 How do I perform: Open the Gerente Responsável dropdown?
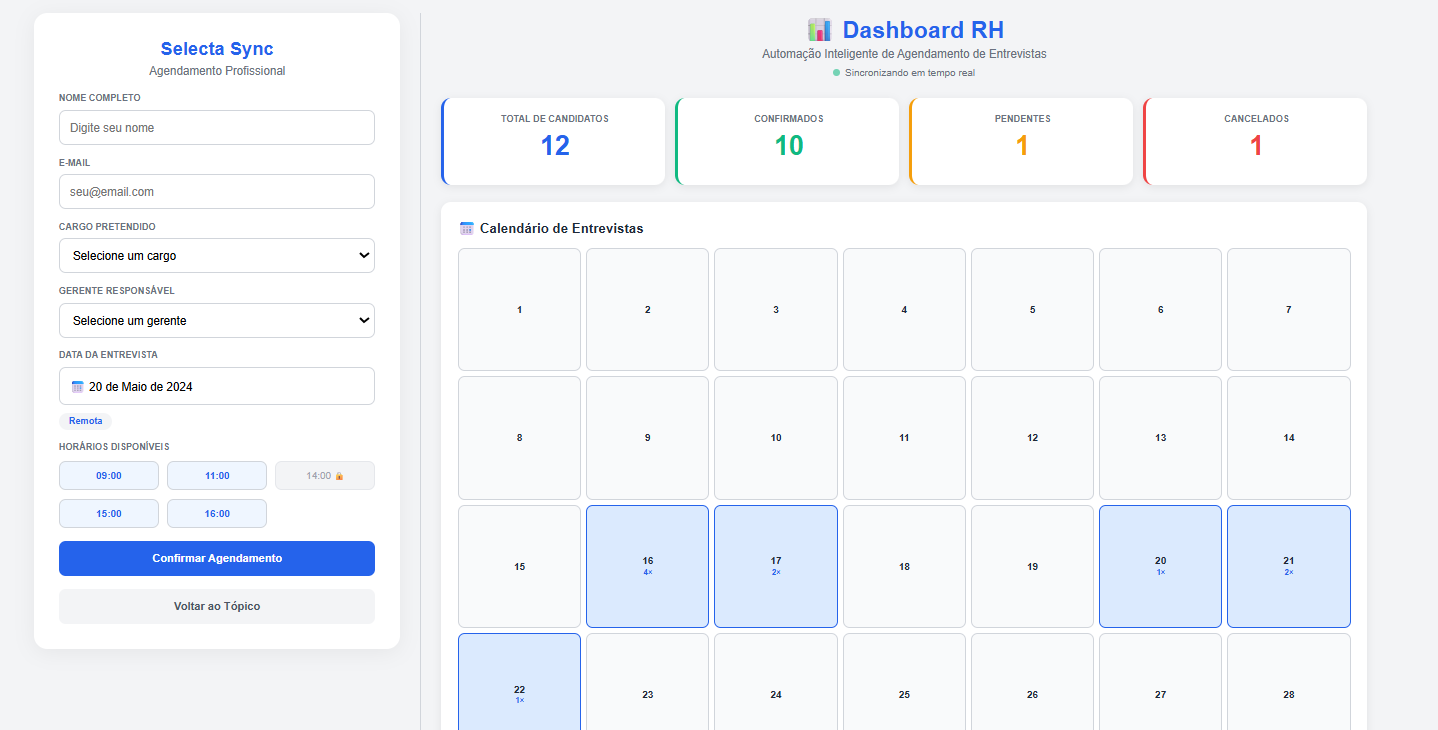217,321
